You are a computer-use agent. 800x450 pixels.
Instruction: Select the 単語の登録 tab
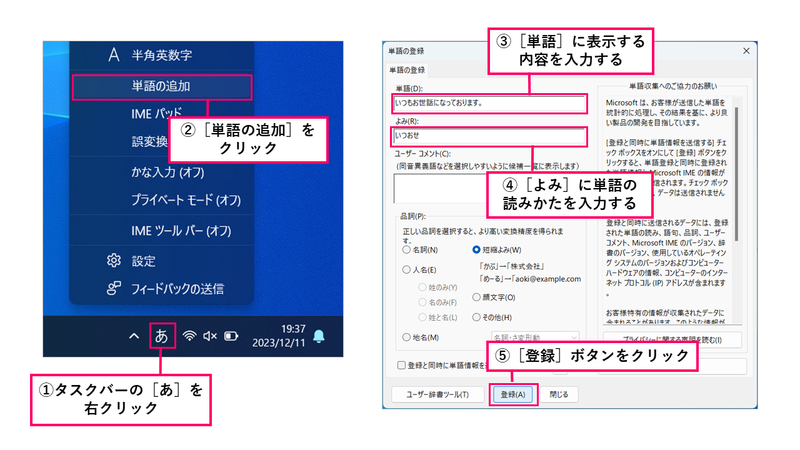407,70
